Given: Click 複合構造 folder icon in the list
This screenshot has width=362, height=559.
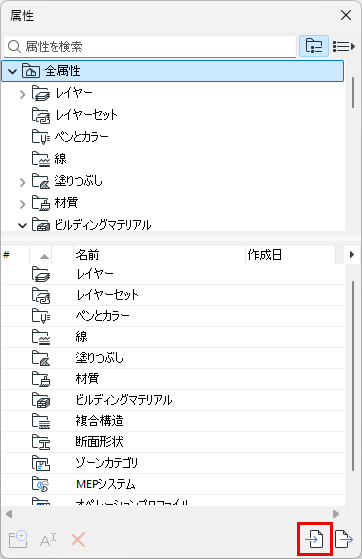Looking at the screenshot, I should point(41,421).
